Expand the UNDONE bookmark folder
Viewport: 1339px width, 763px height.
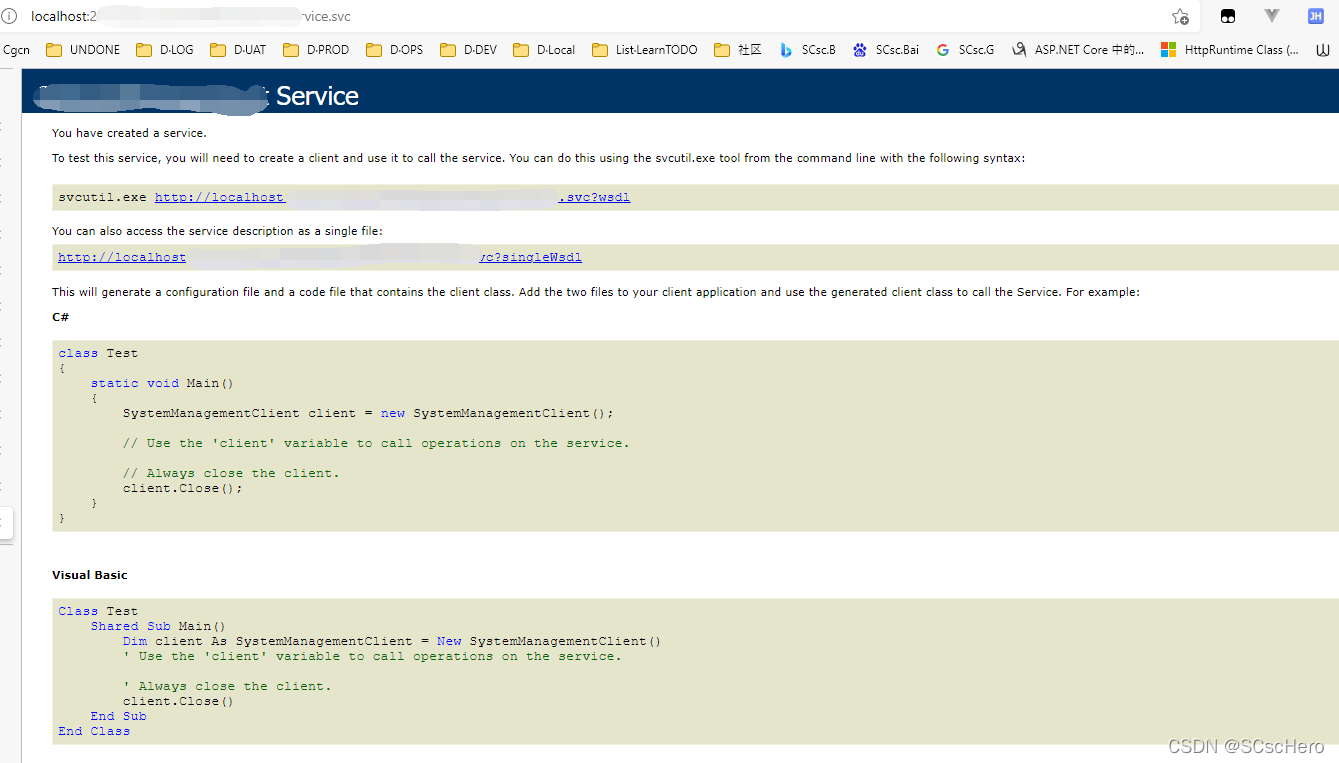click(x=83, y=49)
